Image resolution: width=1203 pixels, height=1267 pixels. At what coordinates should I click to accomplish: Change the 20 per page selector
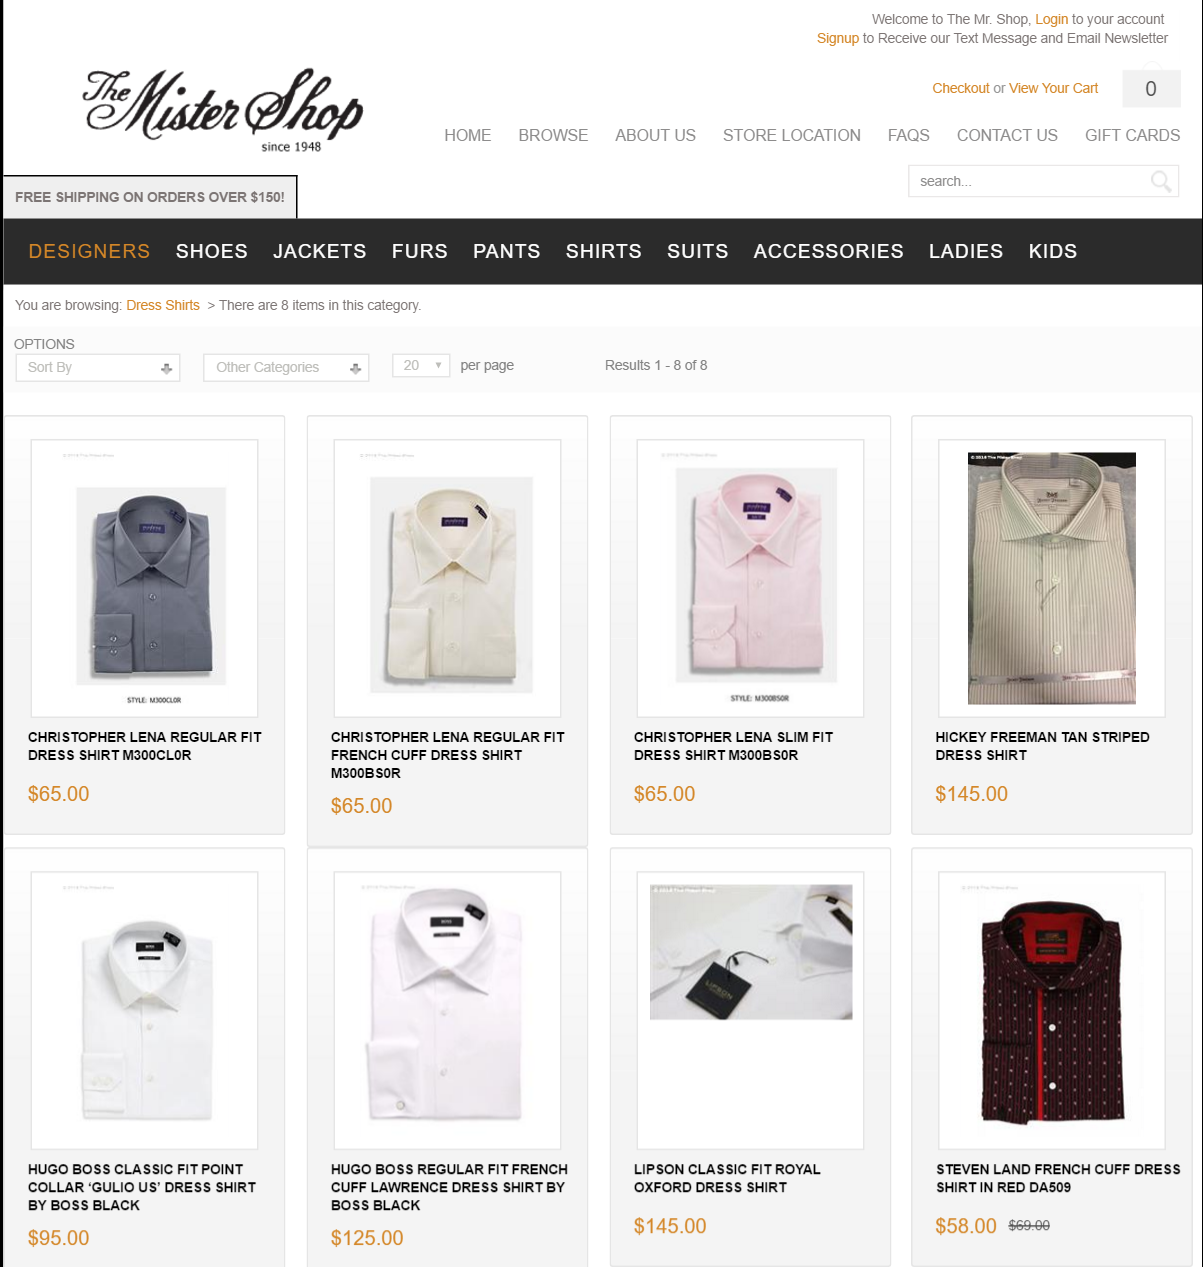click(x=421, y=365)
